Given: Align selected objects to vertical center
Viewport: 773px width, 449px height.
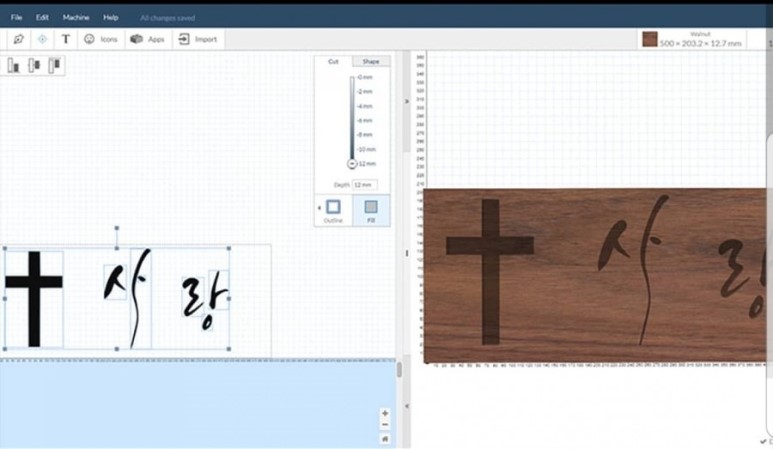Looking at the screenshot, I should point(34,65).
